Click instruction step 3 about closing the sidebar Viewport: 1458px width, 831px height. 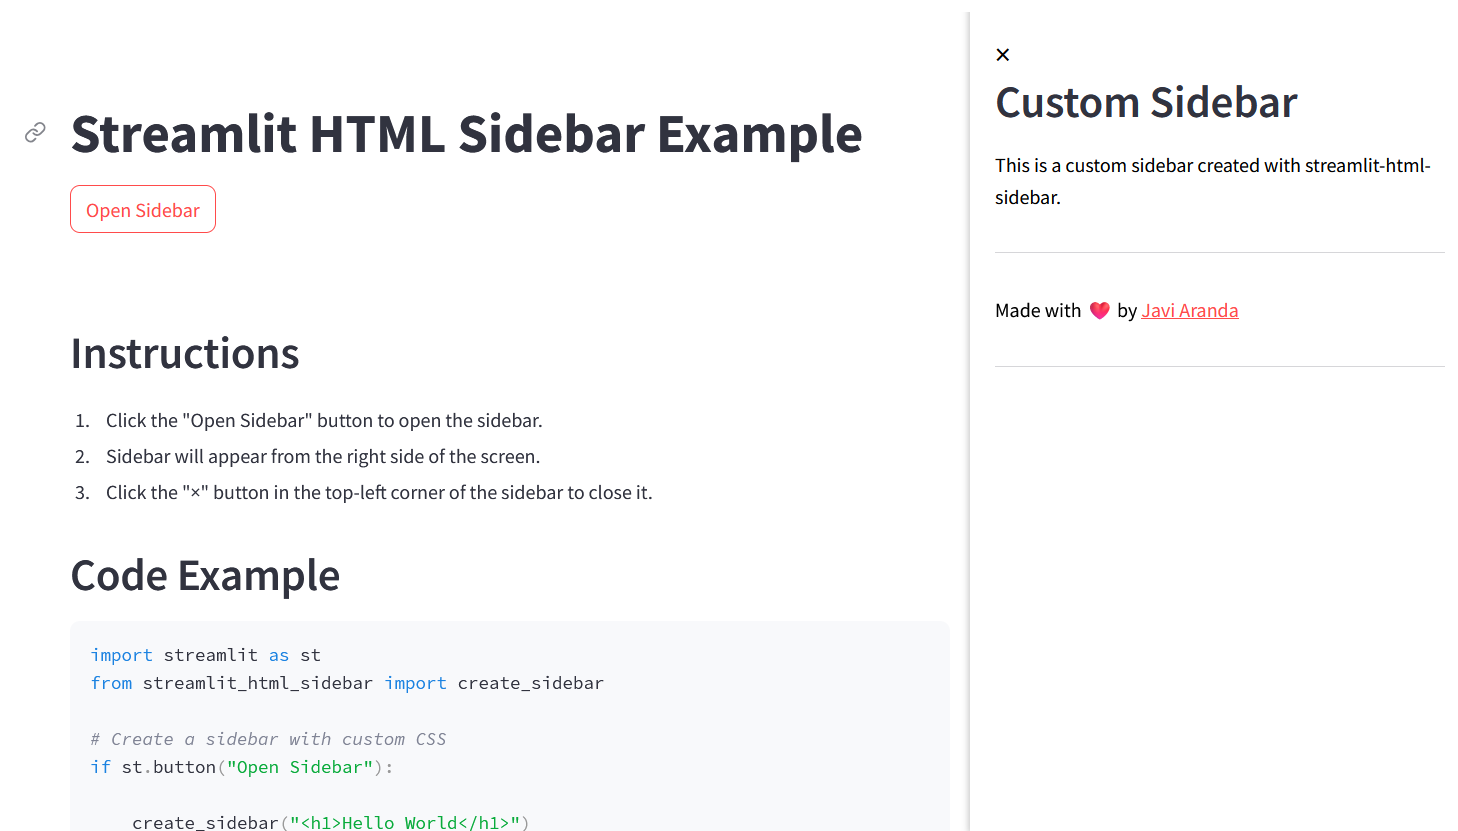point(379,492)
